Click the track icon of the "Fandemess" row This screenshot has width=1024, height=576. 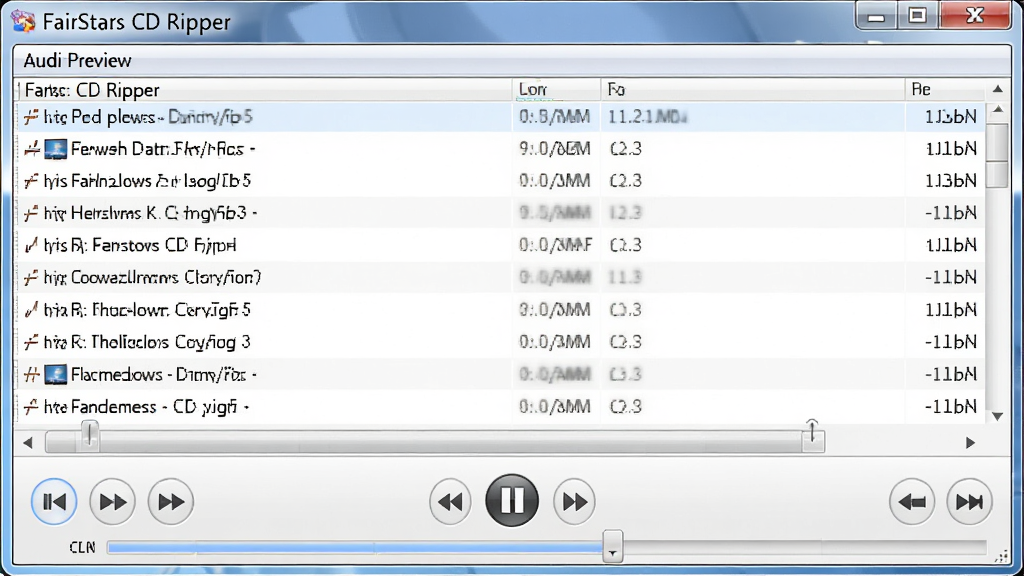click(31, 407)
